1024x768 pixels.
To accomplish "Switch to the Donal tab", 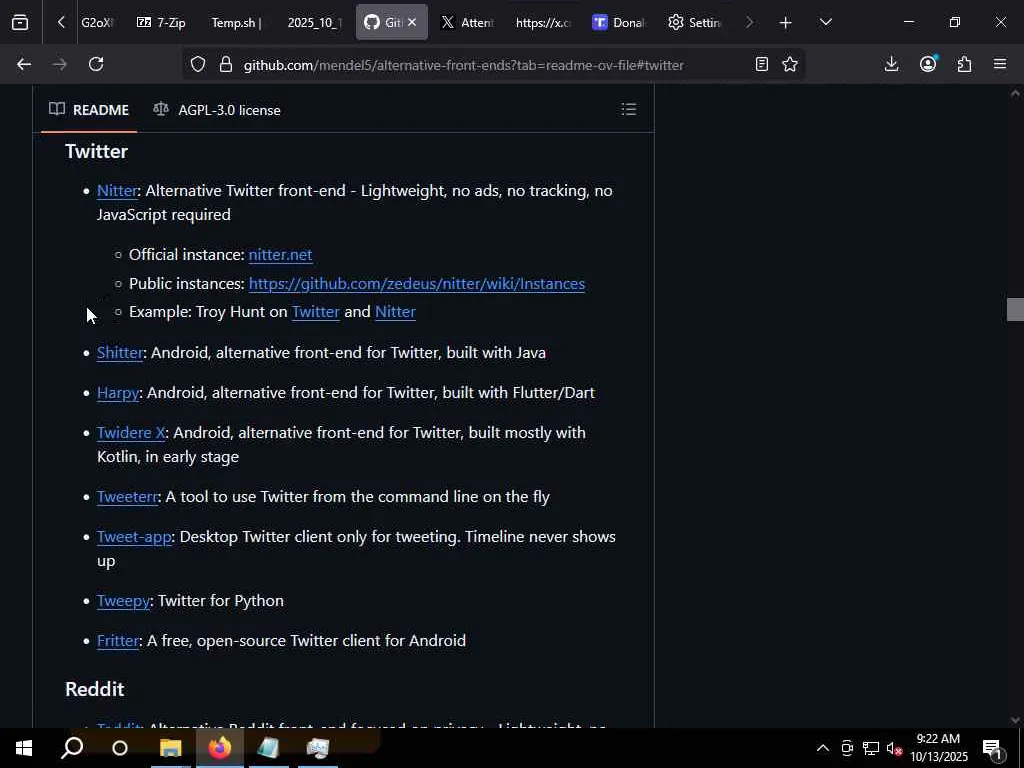I will 619,23.
